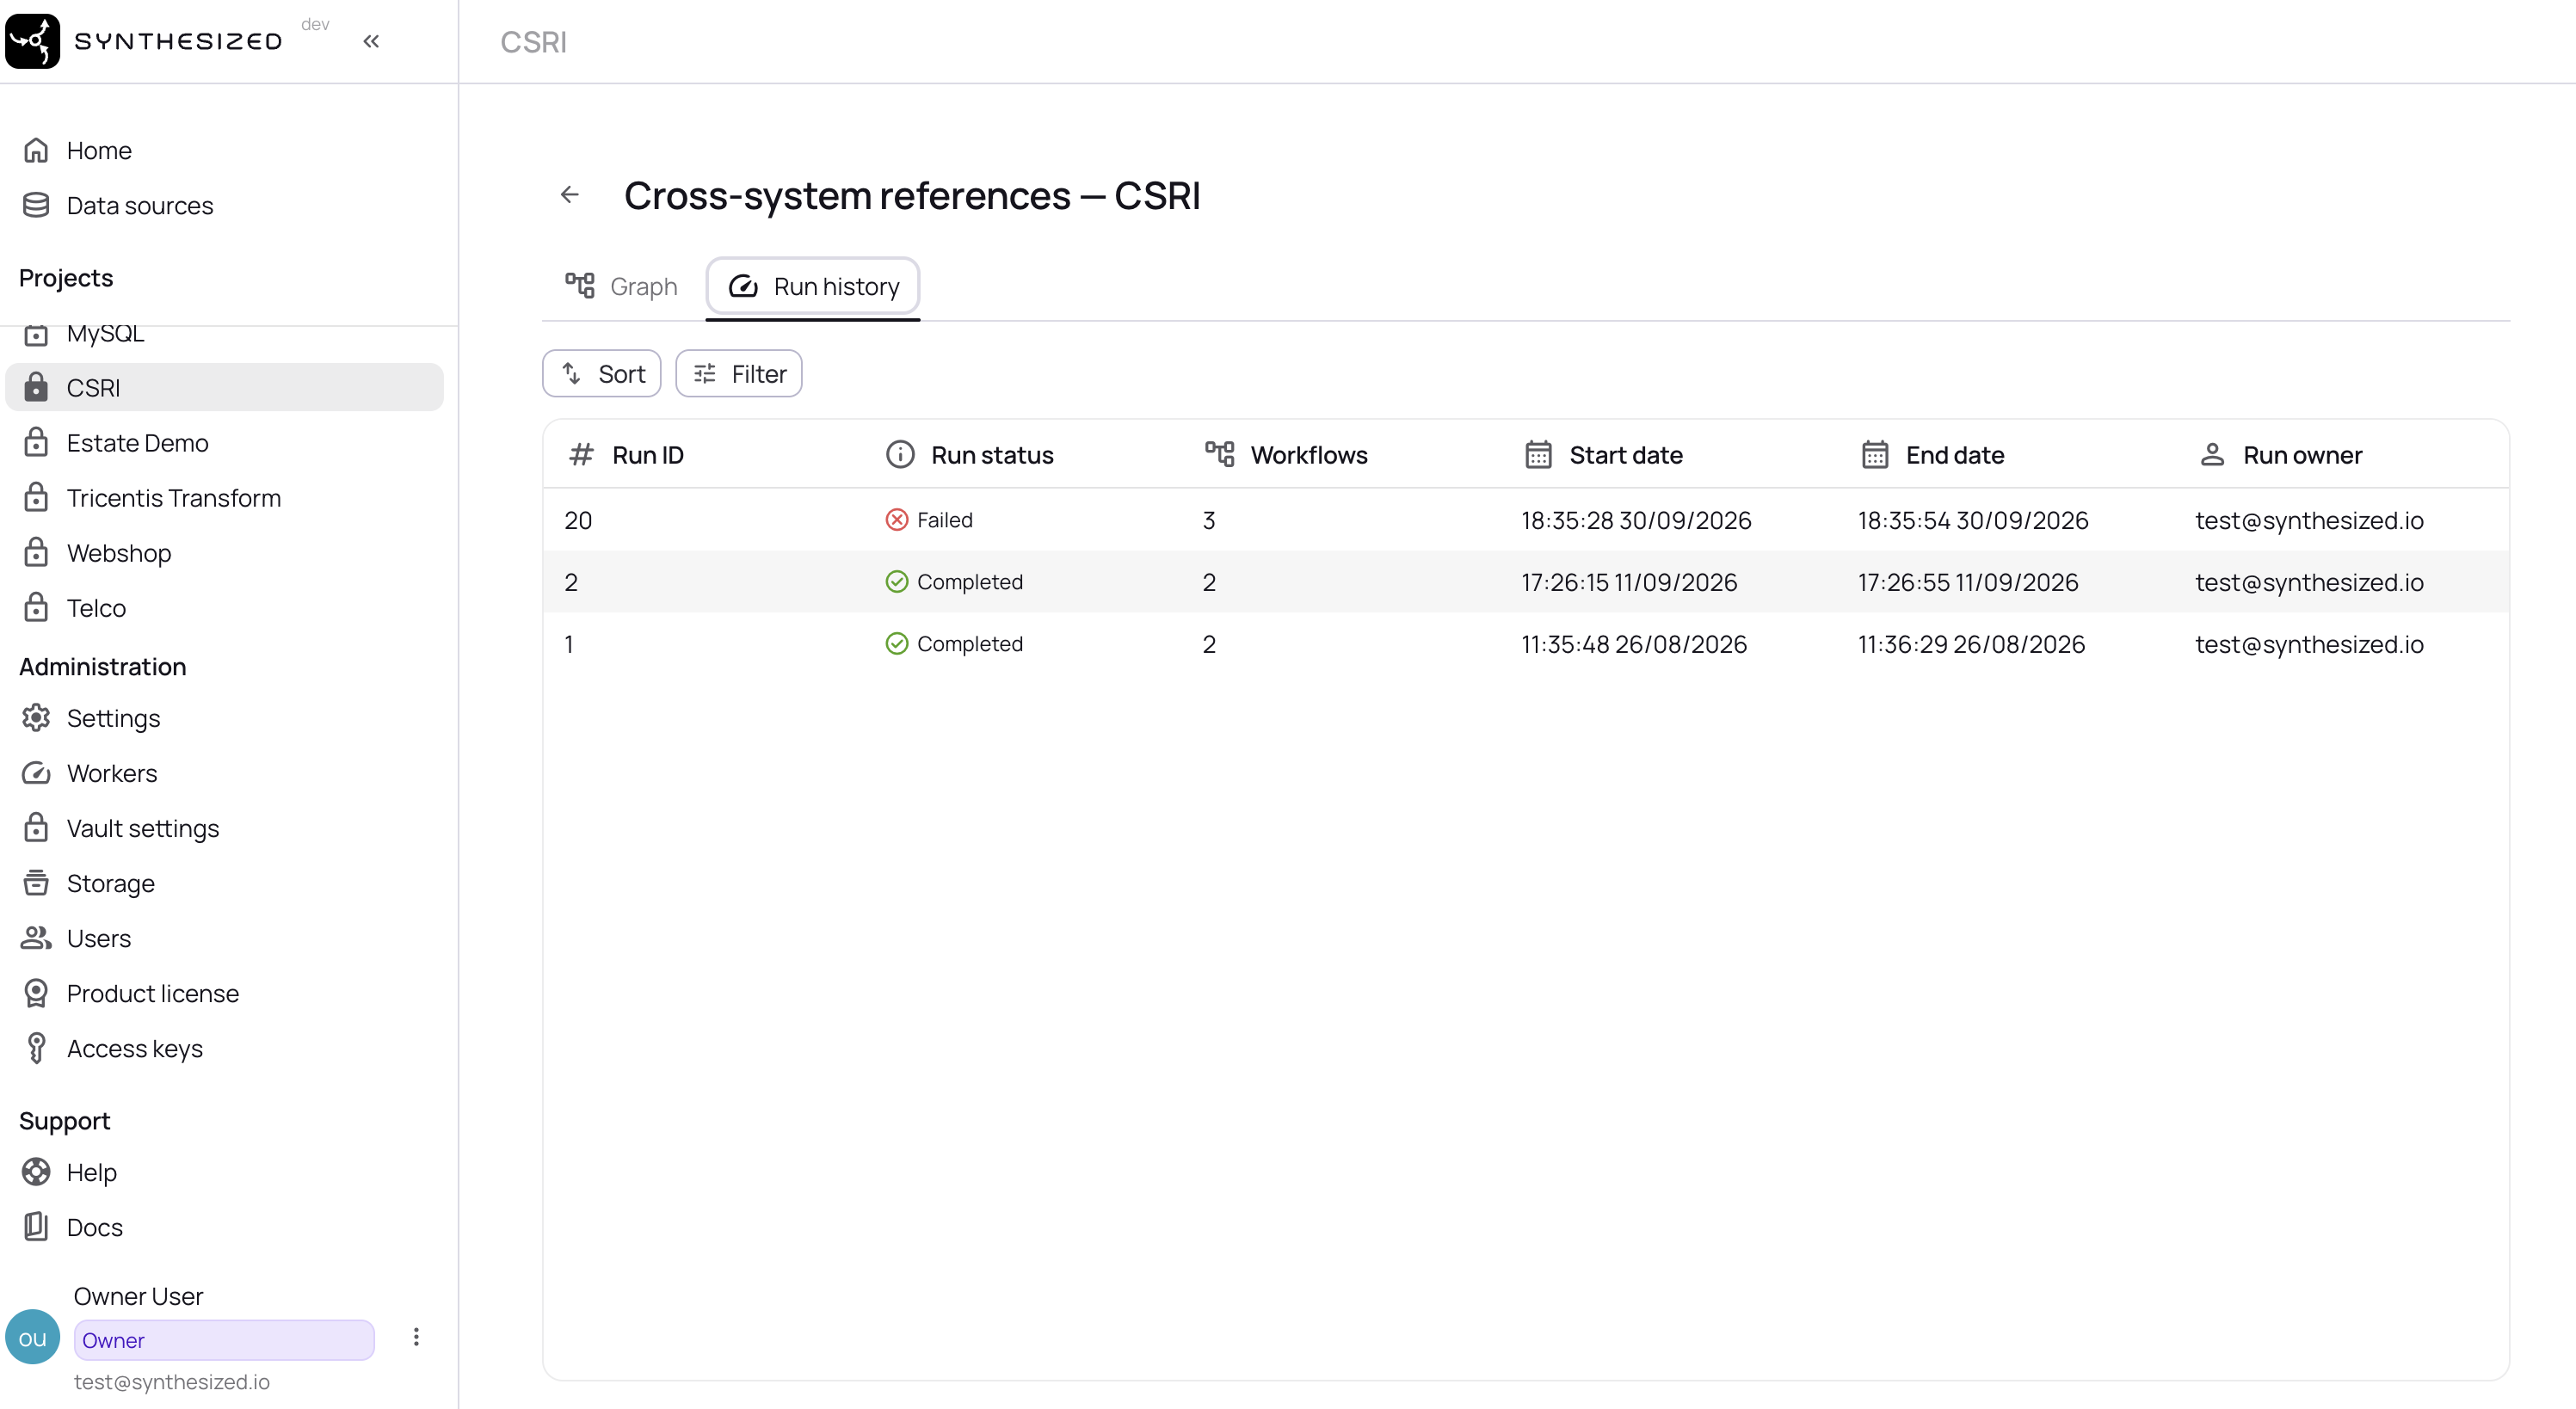Click the CSRI breadcrumb title
This screenshot has height=1409, width=2576.
[x=533, y=42]
